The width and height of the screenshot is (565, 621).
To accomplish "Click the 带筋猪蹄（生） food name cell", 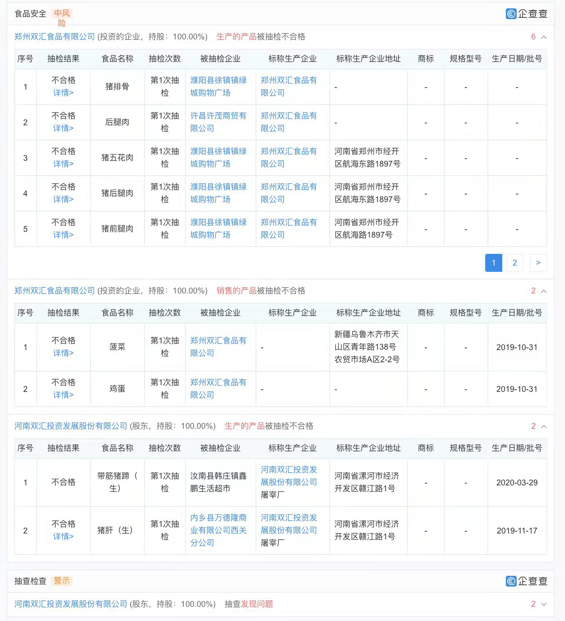I will pos(117,482).
